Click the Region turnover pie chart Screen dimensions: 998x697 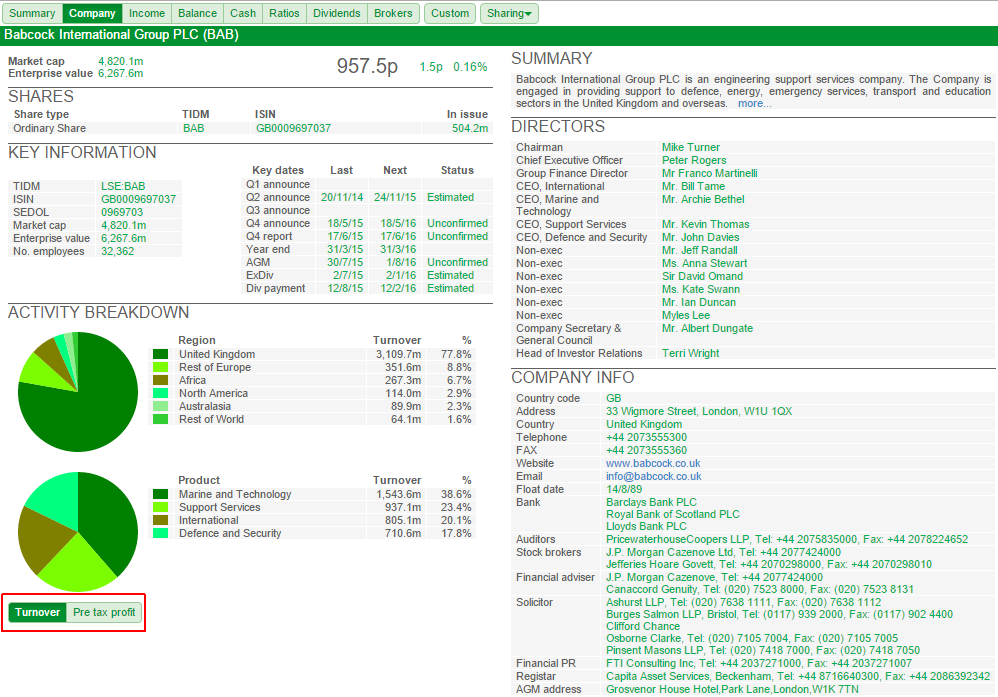tap(78, 391)
